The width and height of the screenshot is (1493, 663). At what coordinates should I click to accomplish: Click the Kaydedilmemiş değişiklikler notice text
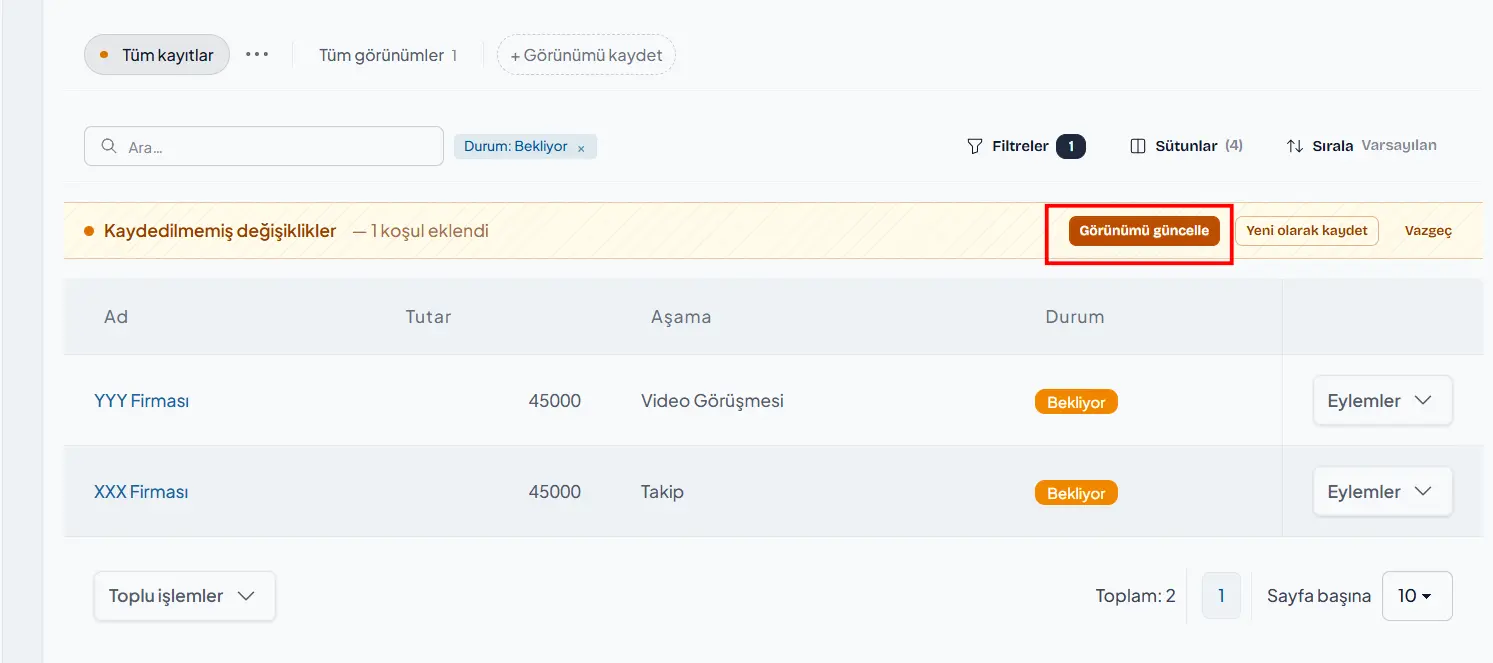point(220,231)
